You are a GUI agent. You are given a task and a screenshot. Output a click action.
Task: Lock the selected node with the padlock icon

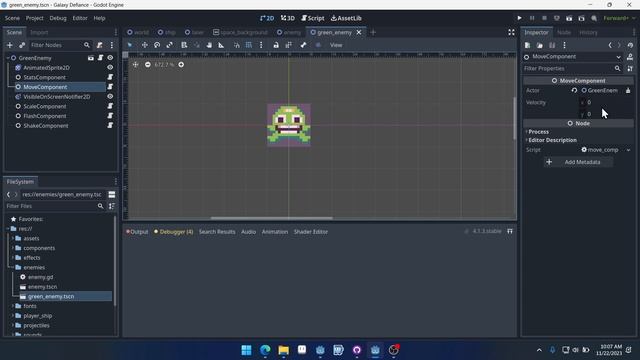coord(276,45)
